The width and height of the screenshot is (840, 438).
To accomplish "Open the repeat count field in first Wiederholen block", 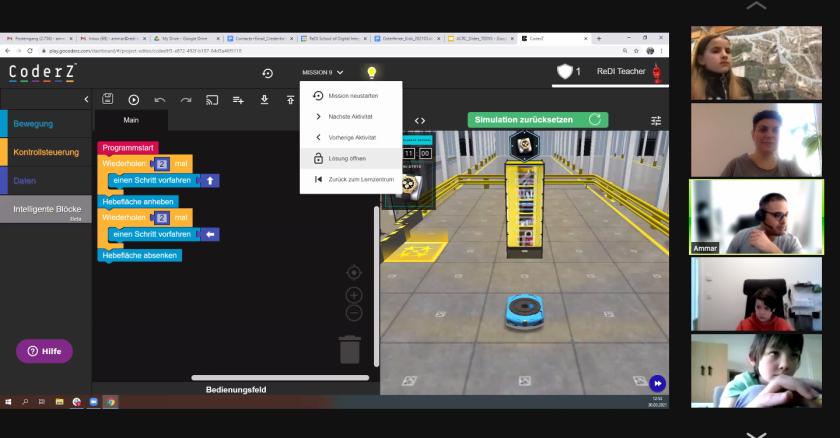I will pyautogui.click(x=161, y=163).
